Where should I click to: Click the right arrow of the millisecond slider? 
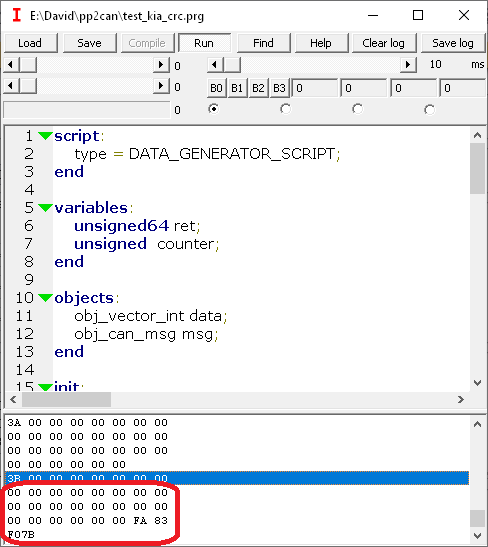click(x=408, y=65)
